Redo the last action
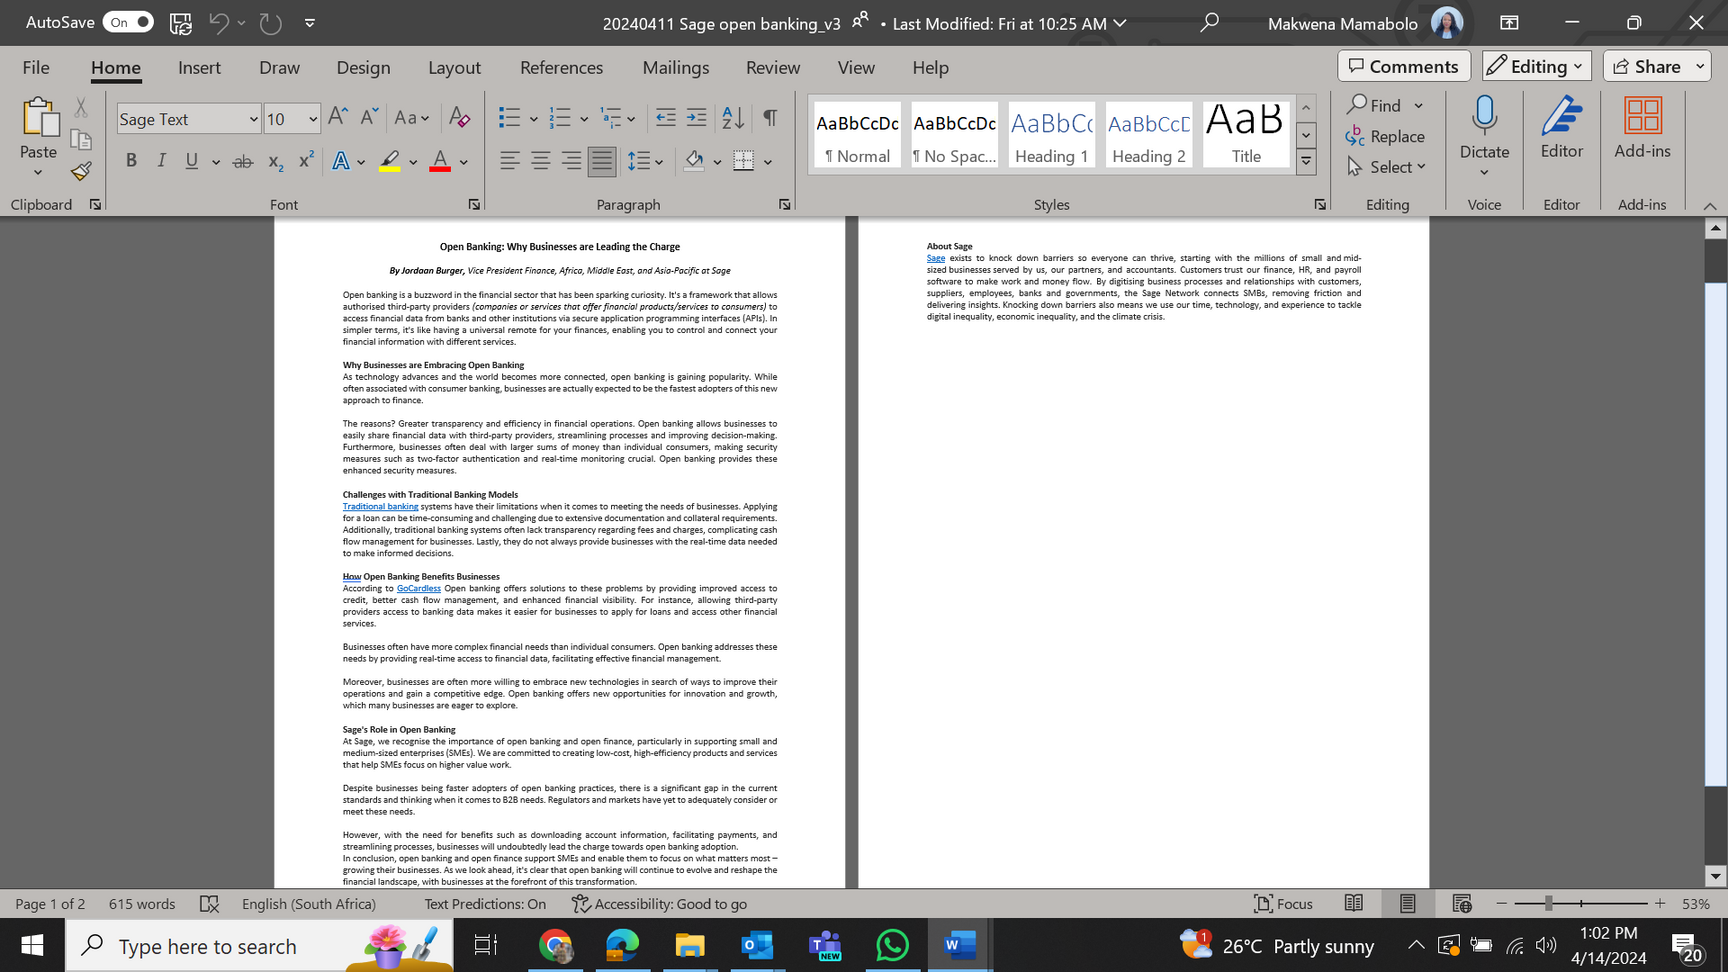1728x972 pixels. [x=271, y=23]
